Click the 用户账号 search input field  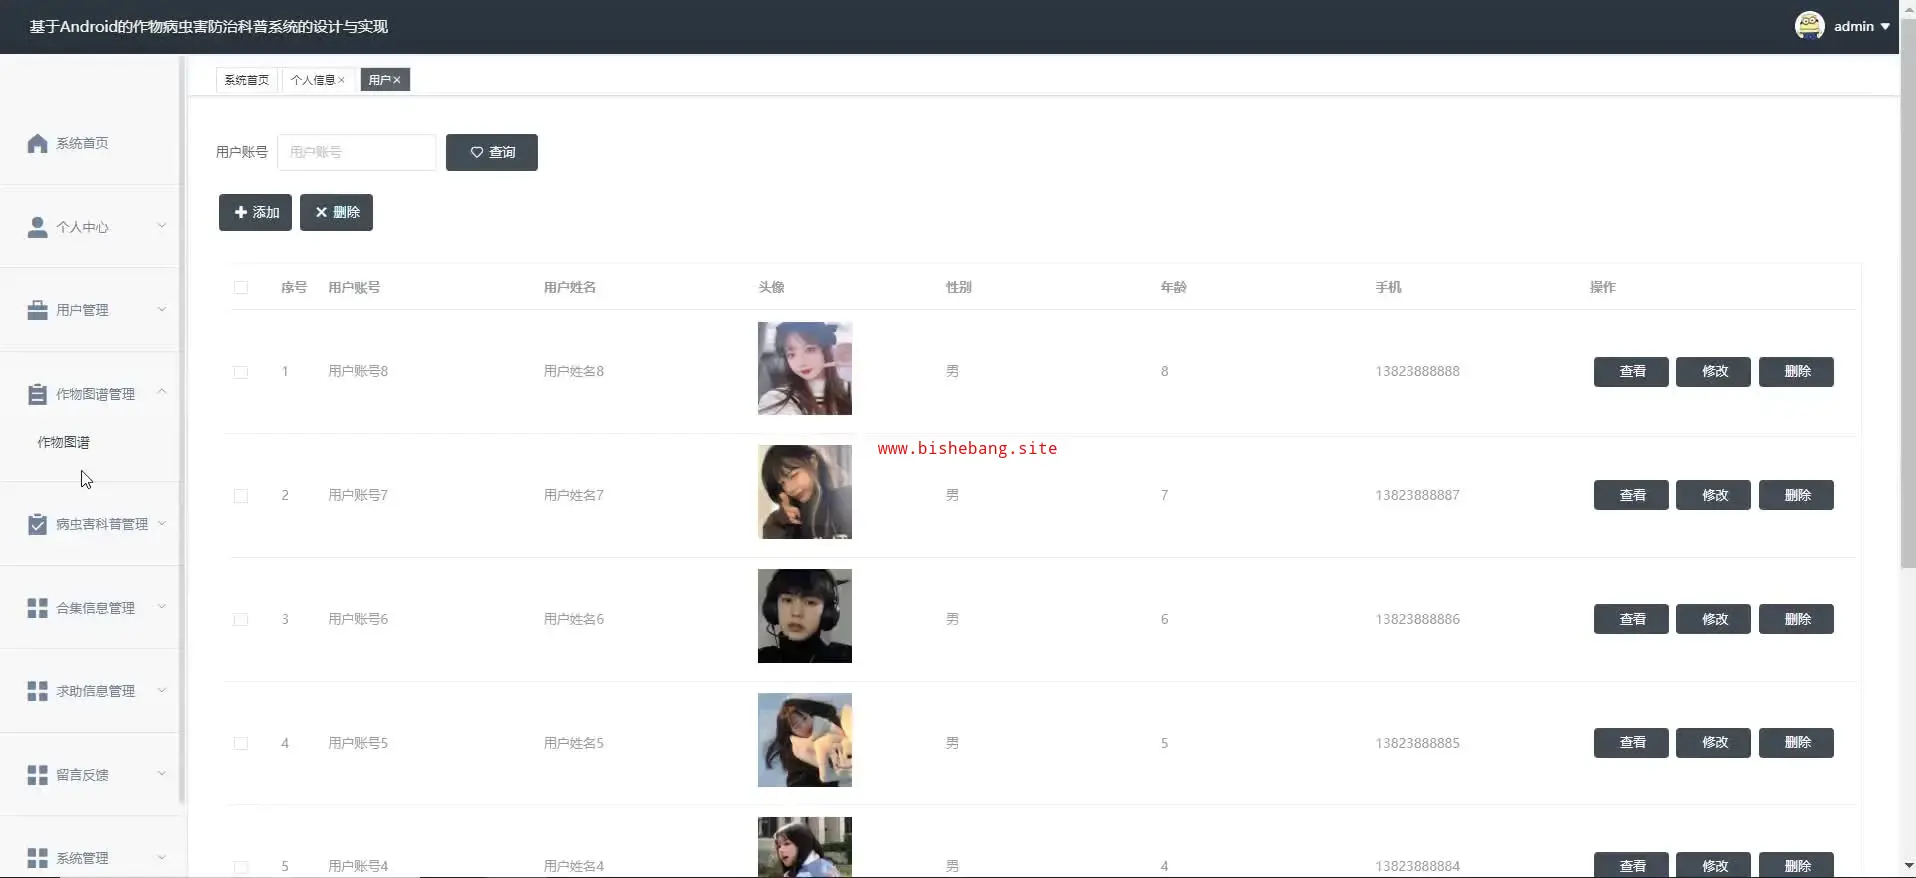point(357,152)
